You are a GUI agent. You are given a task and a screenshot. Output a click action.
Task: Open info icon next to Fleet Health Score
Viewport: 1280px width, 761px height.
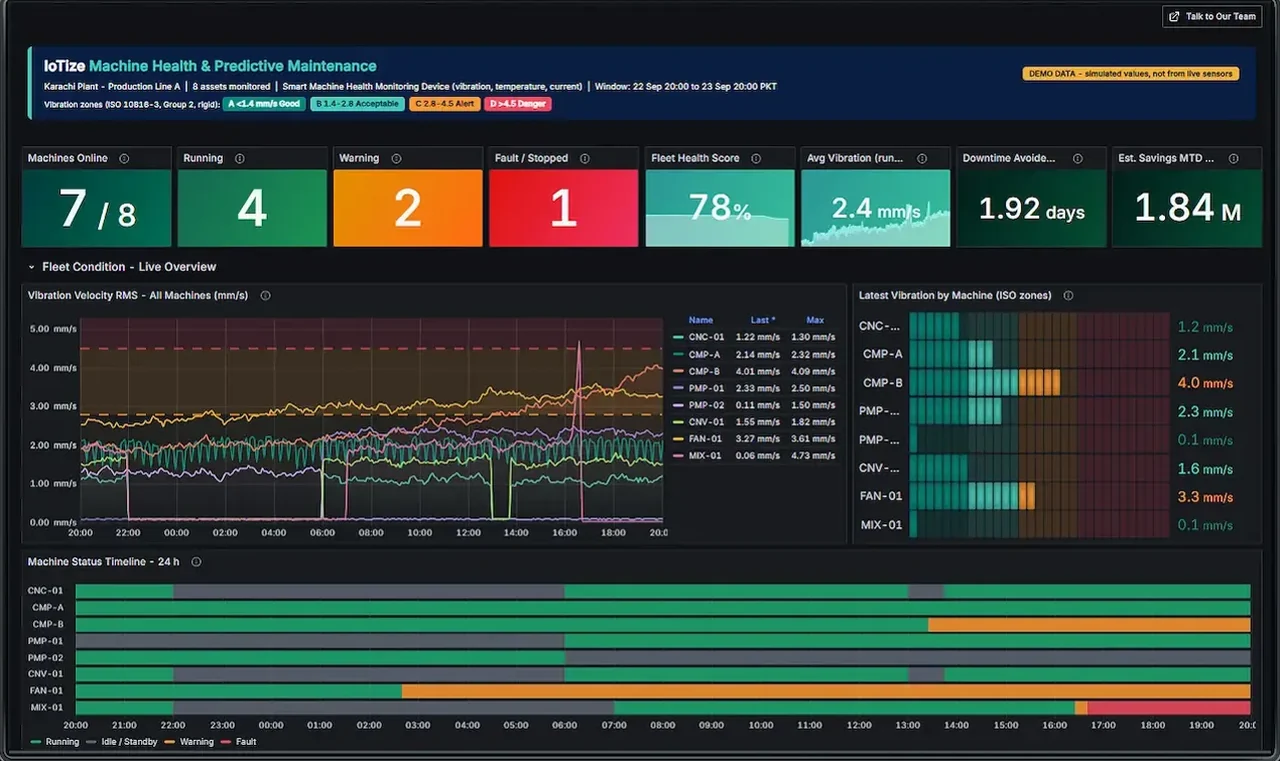pyautogui.click(x=756, y=158)
